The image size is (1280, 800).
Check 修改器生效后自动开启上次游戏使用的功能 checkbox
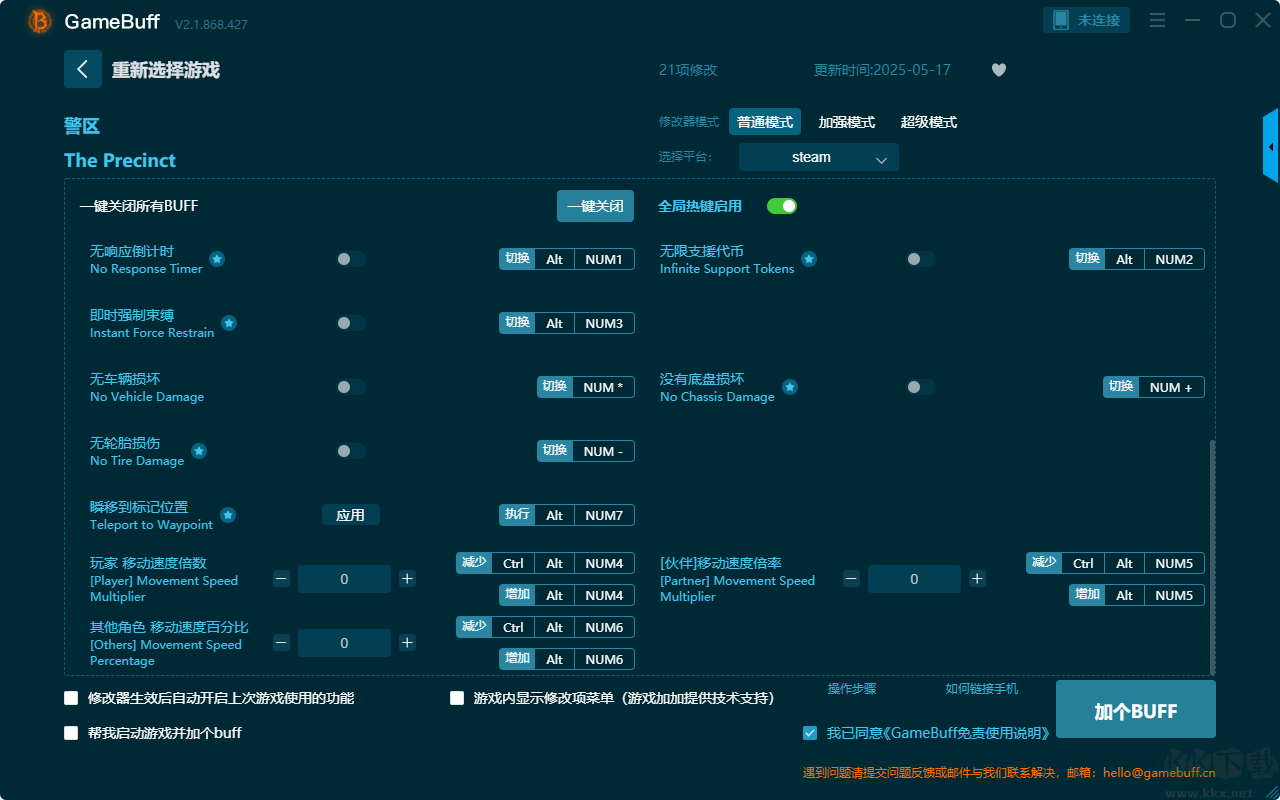click(x=71, y=698)
